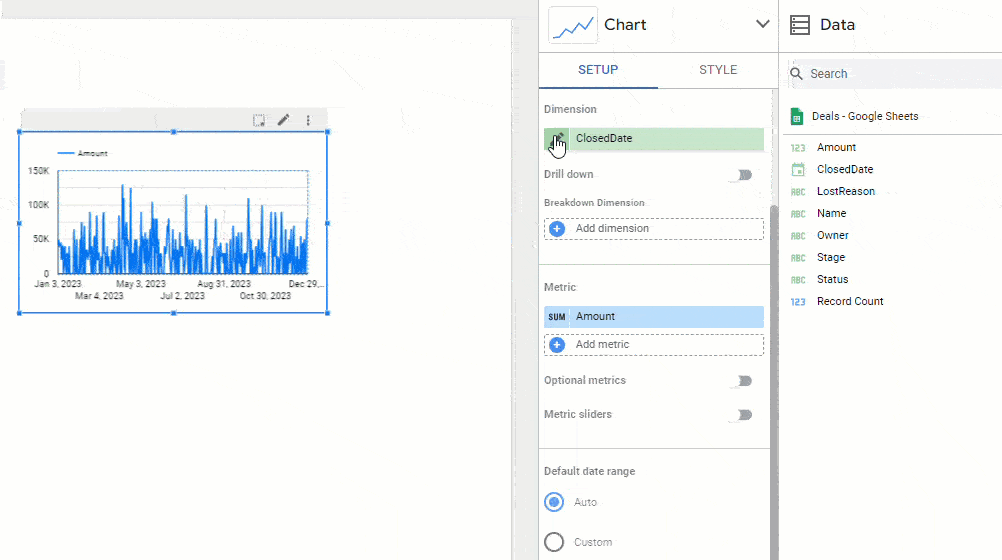This screenshot has width=1002, height=560.
Task: Click the numeric type icon beside Amount field
Action: 798,148
